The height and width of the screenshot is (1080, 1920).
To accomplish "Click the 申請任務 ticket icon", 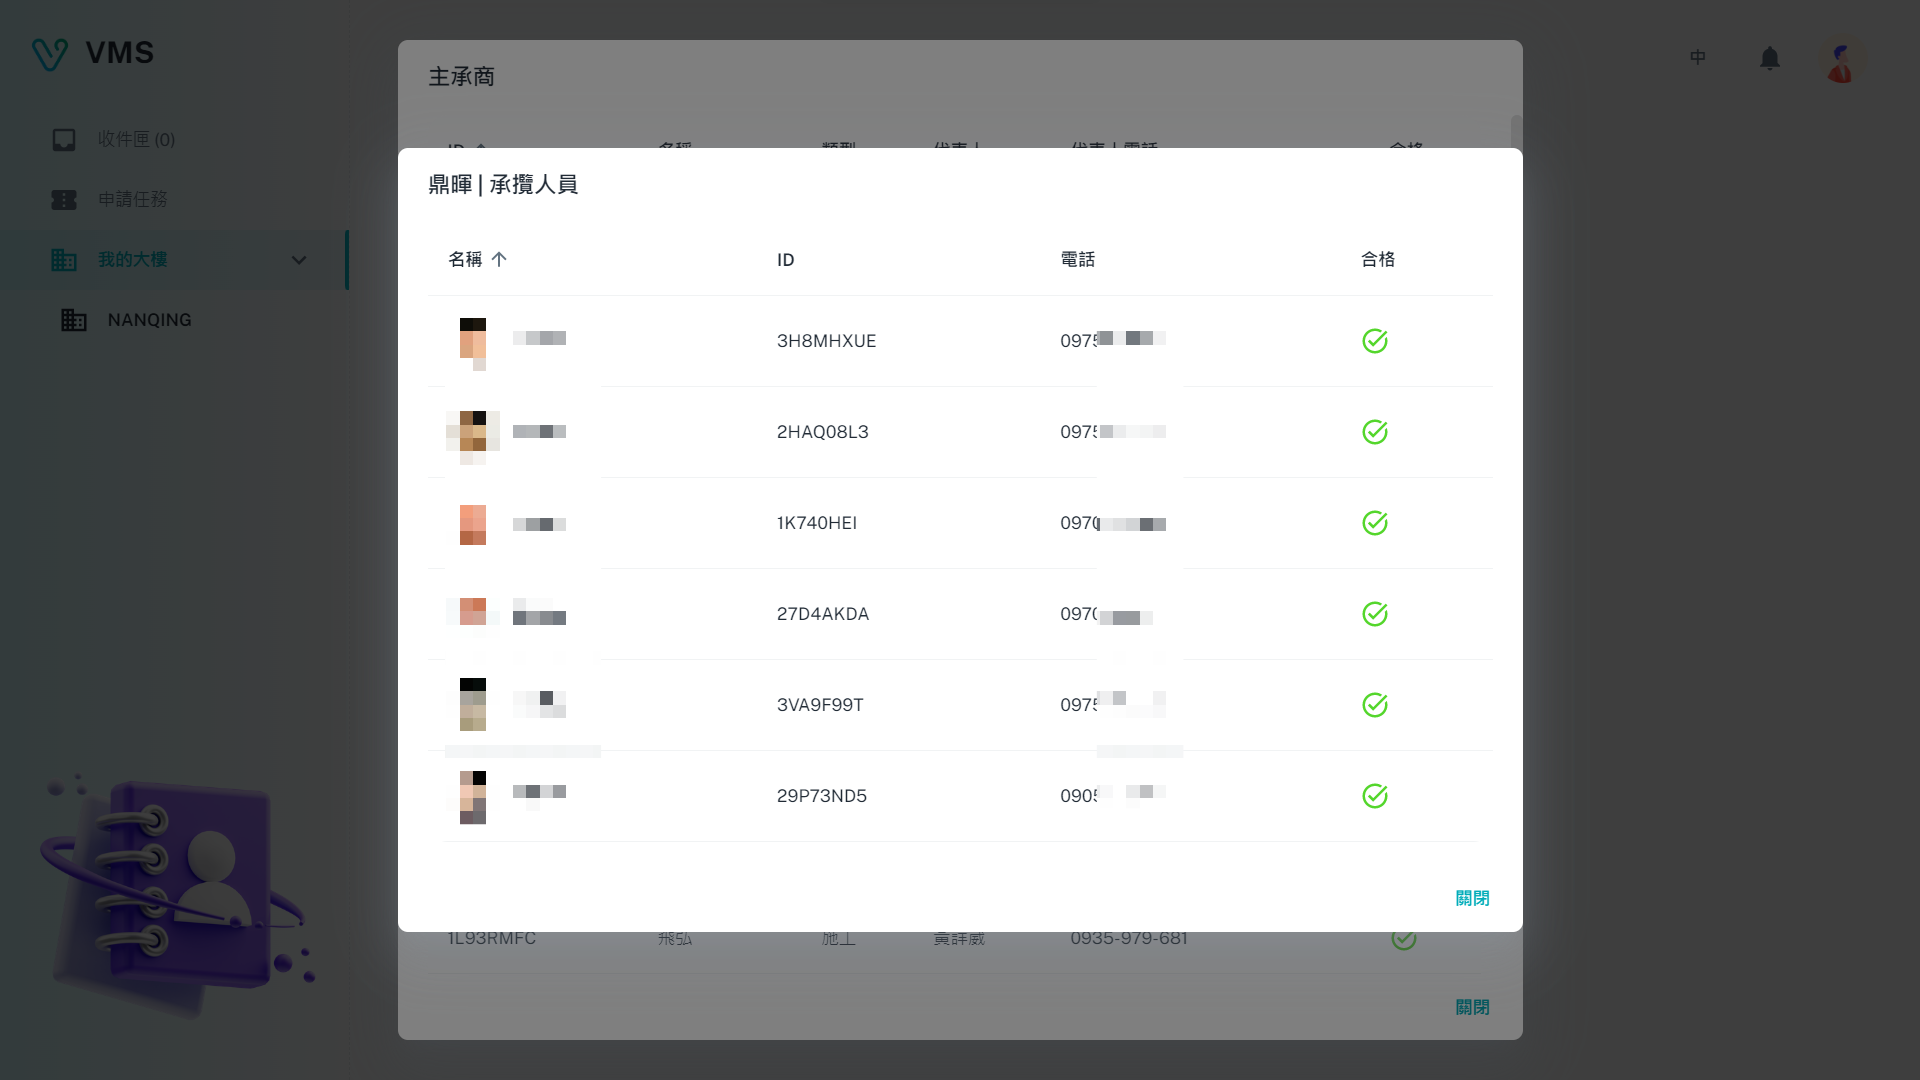I will pos(64,200).
